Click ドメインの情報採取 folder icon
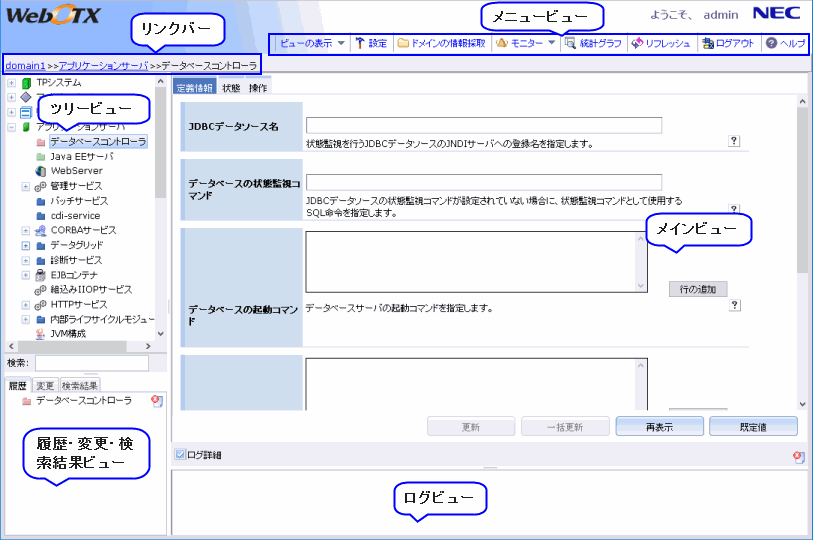Screen dimensions: 813x540 (403, 44)
